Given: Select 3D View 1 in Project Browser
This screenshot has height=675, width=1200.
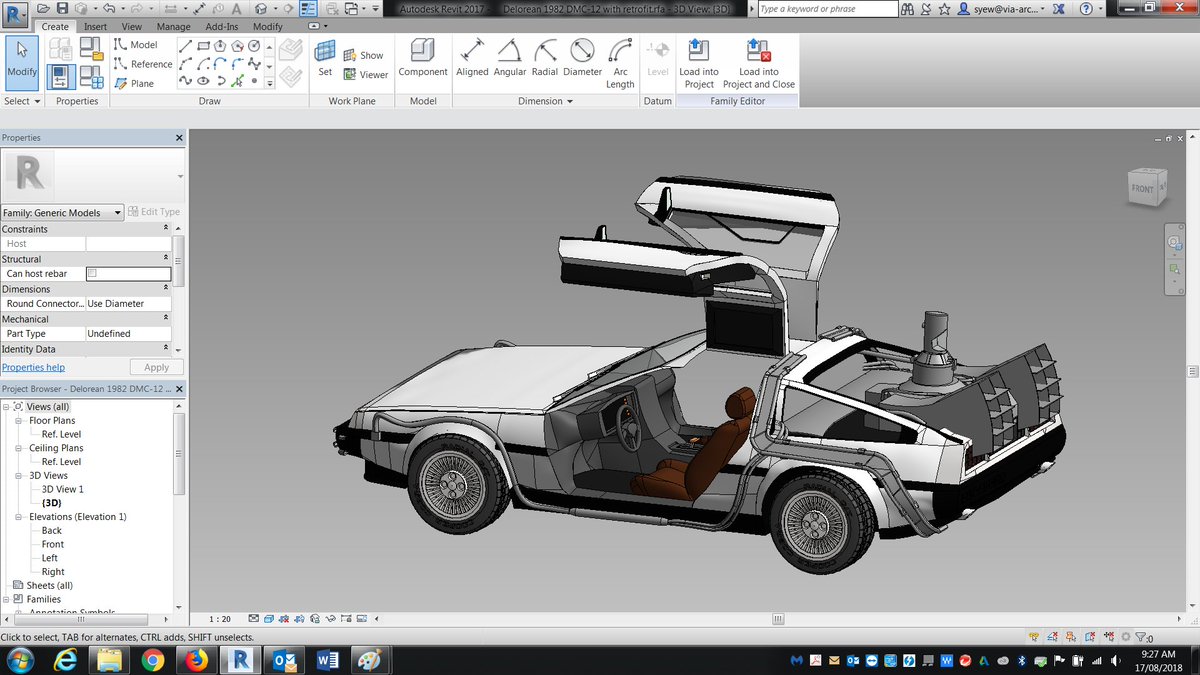Looking at the screenshot, I should click(x=63, y=489).
